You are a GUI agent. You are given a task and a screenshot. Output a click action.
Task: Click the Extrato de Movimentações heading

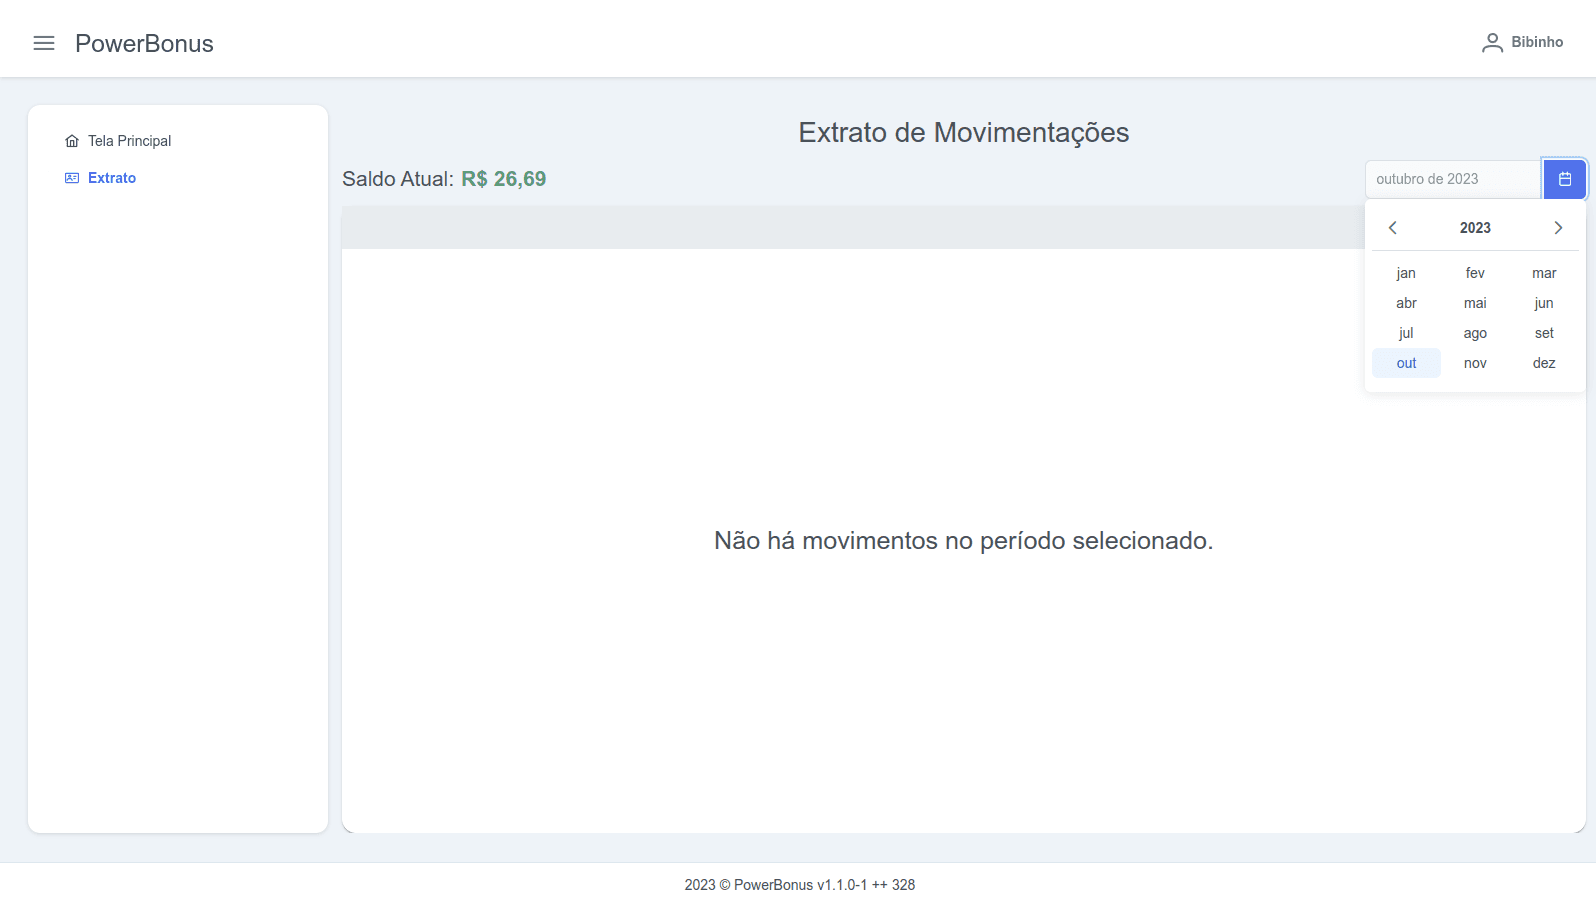tap(963, 132)
